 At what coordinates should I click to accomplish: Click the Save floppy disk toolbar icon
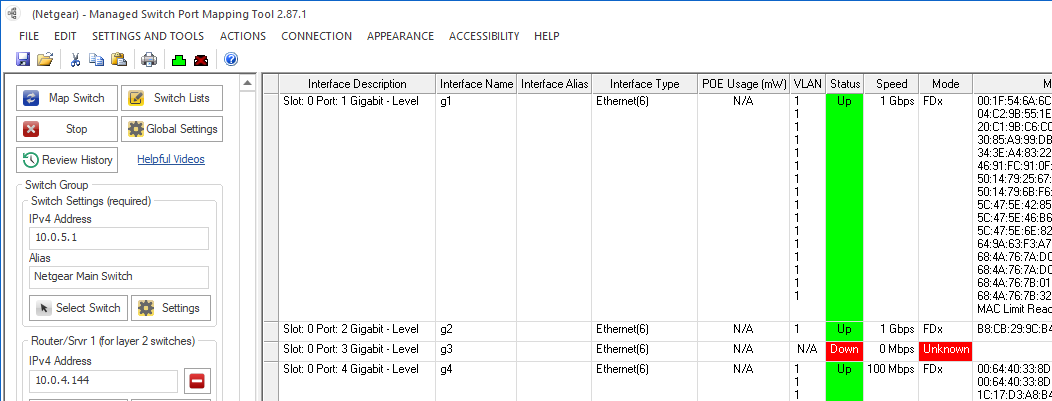(23, 60)
